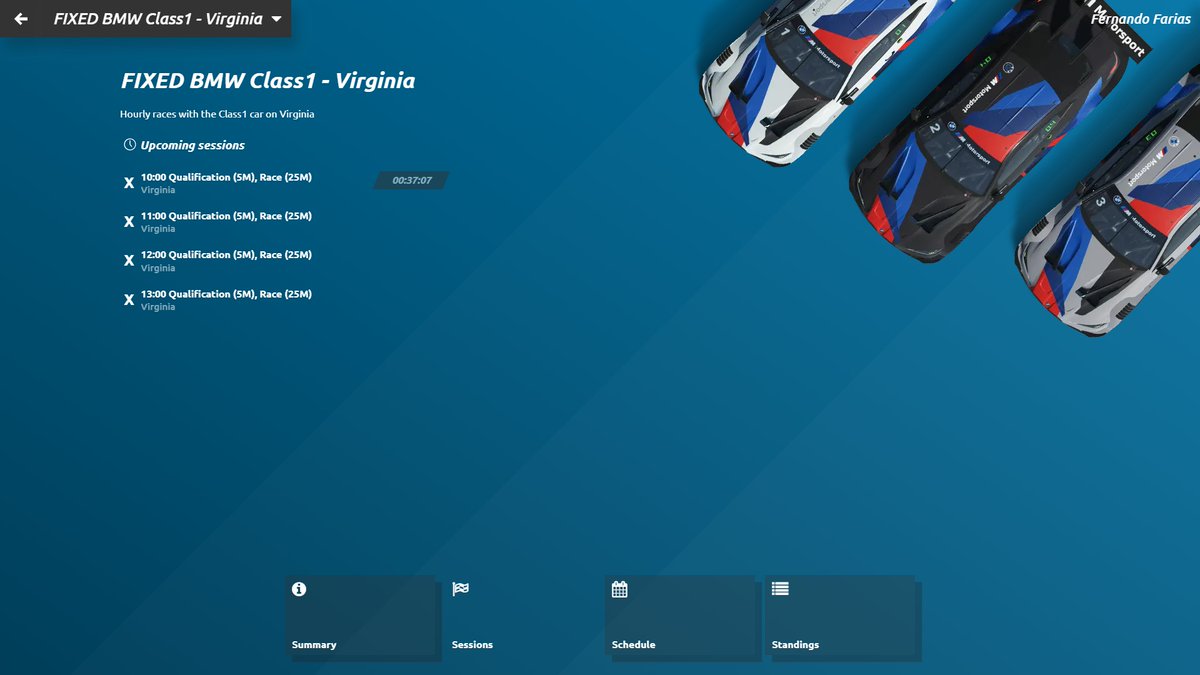Open the Summary tile by its label
1200x675 pixels.
(x=314, y=645)
